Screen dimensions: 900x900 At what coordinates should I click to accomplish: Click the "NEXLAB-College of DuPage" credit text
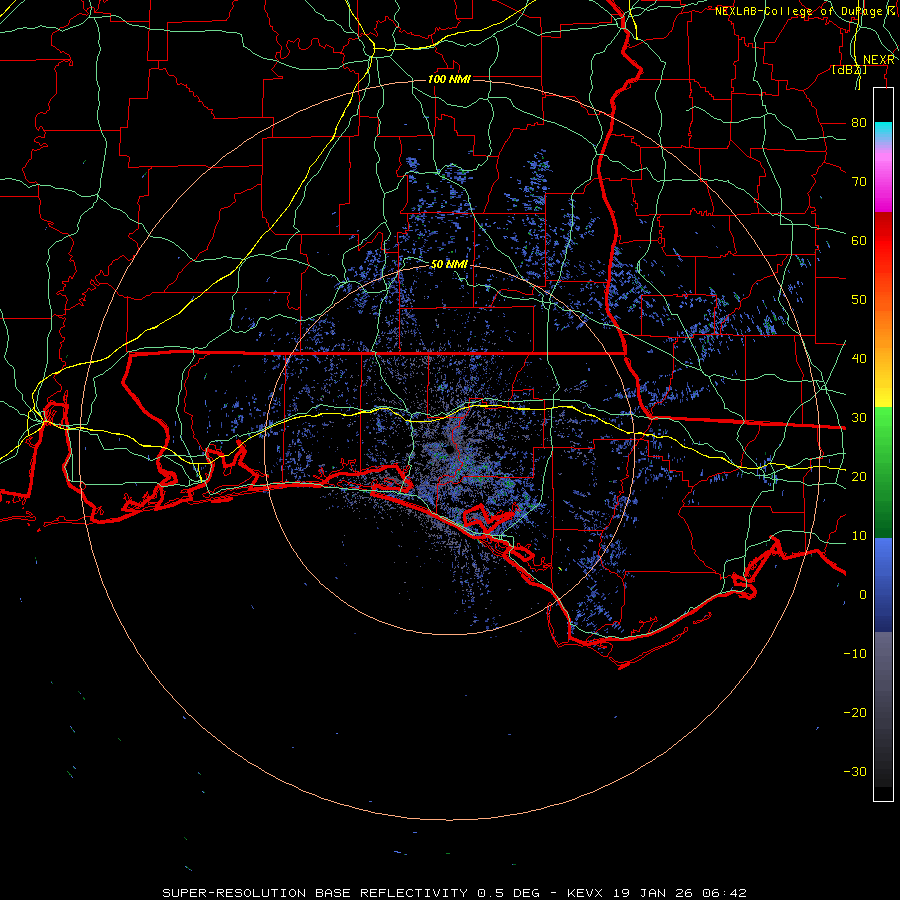pos(798,11)
